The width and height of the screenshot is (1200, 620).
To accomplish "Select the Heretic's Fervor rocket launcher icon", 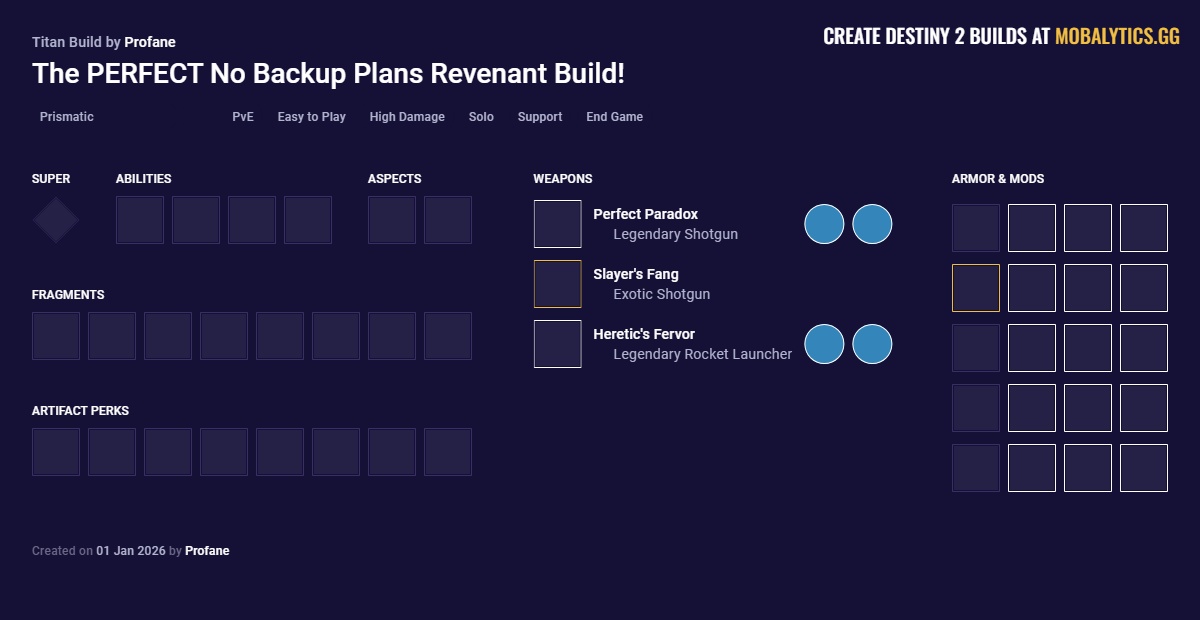I will pyautogui.click(x=557, y=343).
